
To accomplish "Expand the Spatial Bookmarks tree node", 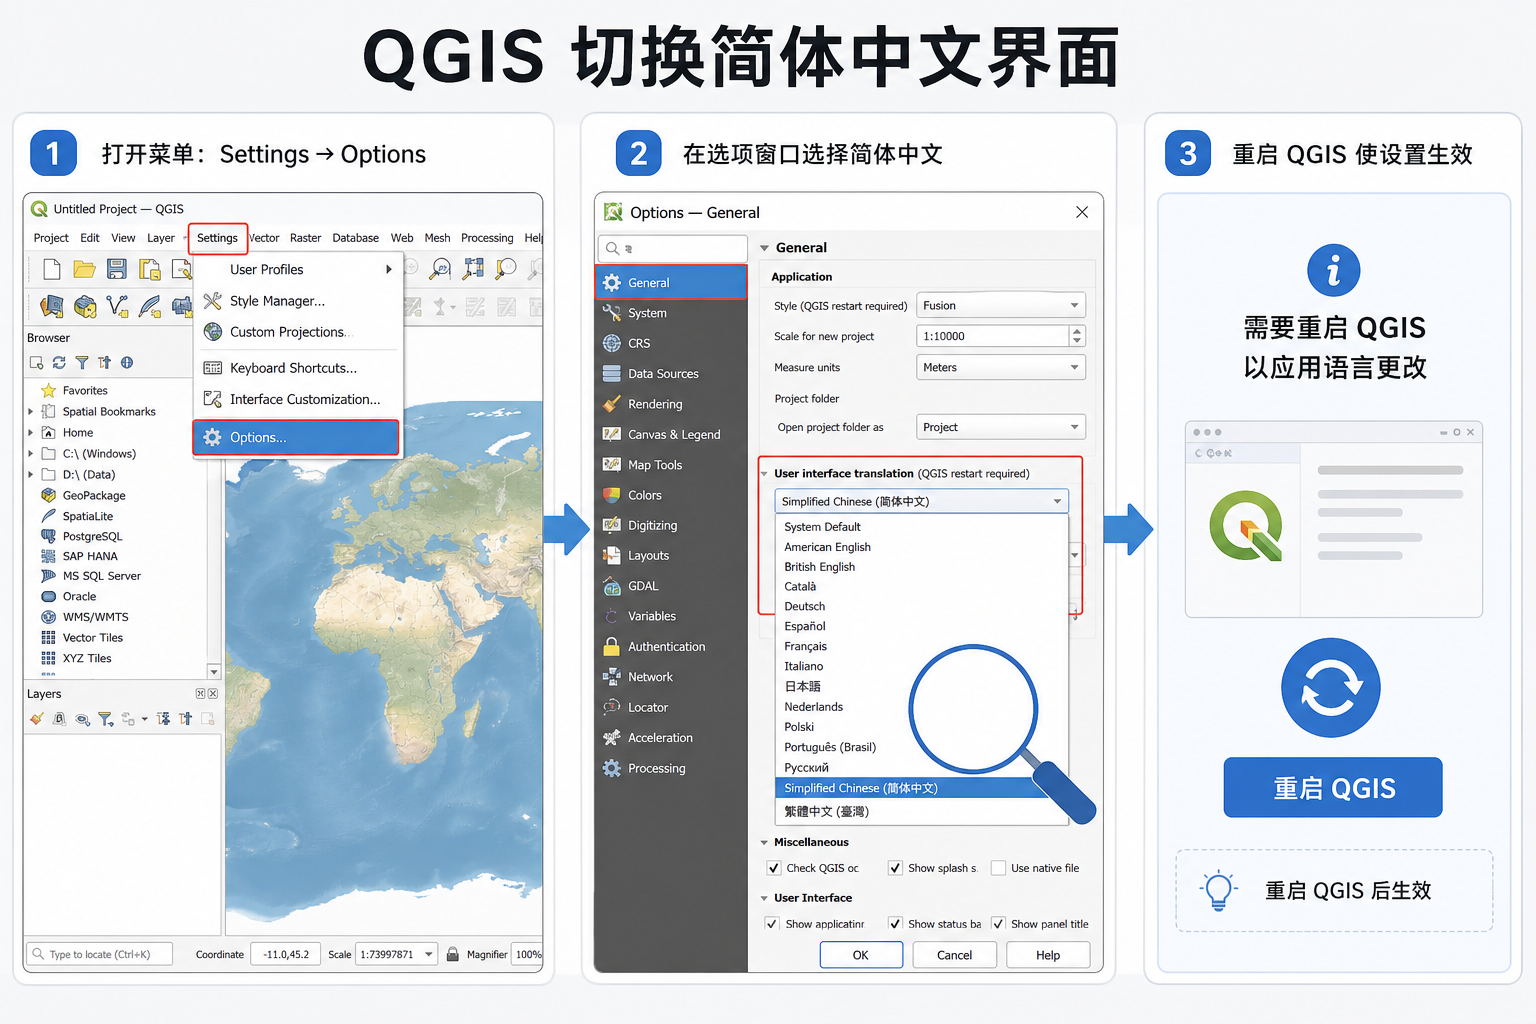I will [x=31, y=411].
